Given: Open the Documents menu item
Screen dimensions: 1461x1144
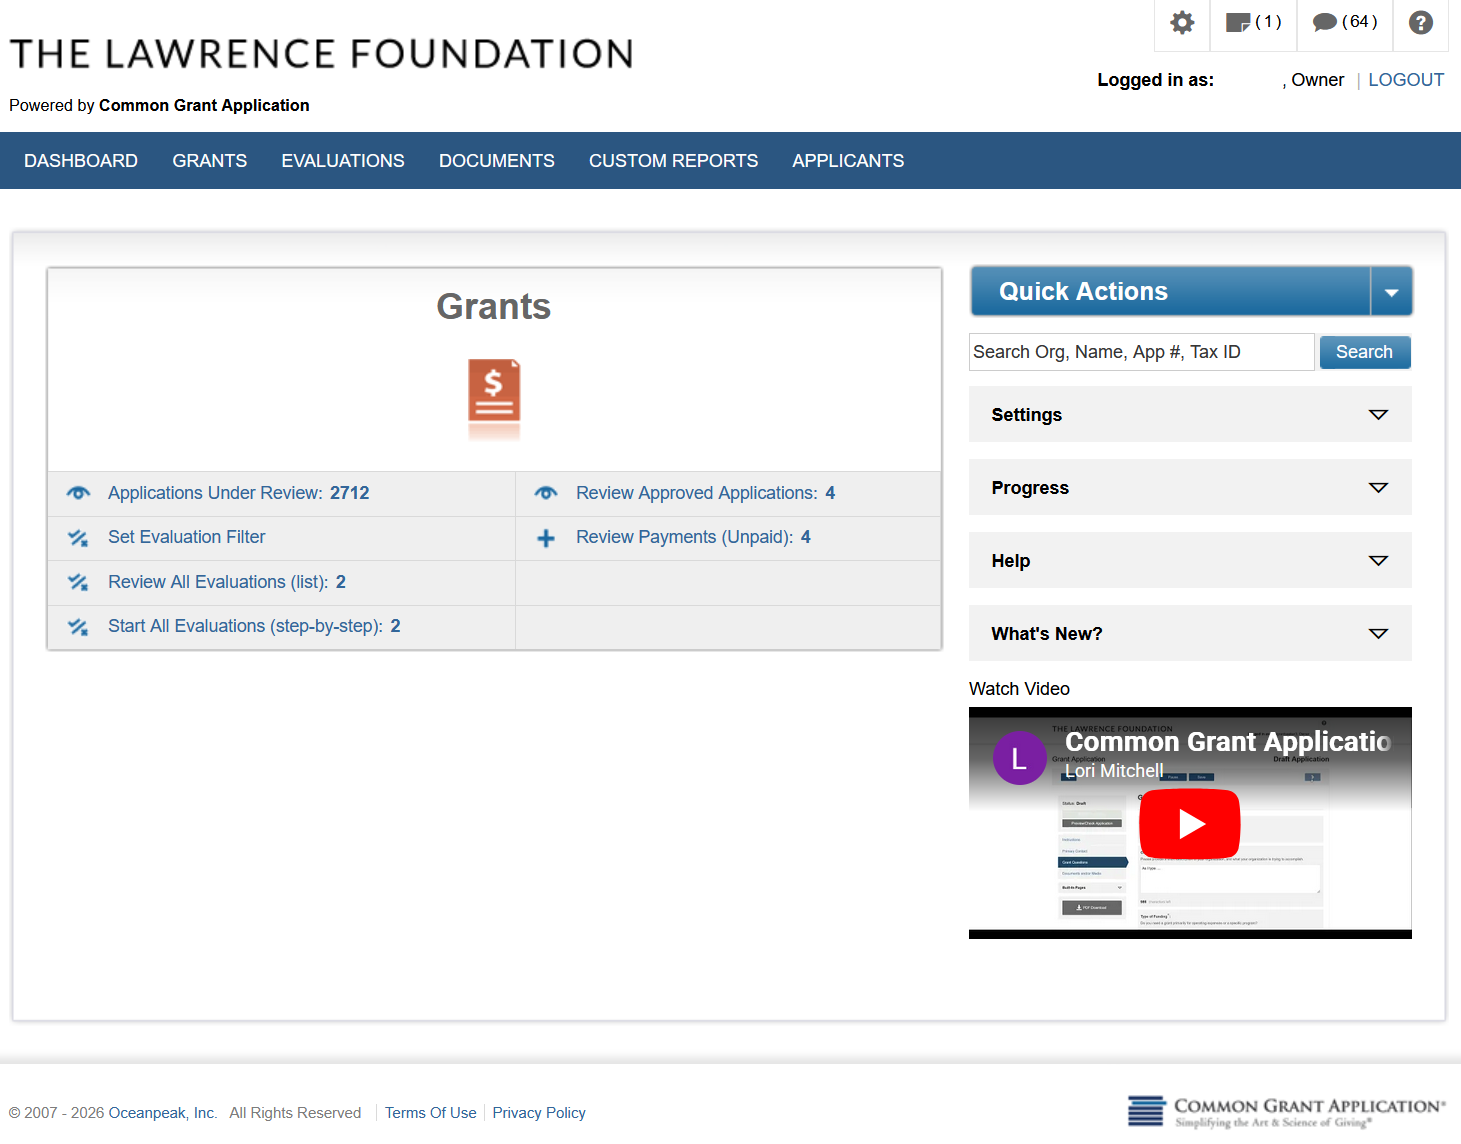Looking at the screenshot, I should [x=497, y=161].
